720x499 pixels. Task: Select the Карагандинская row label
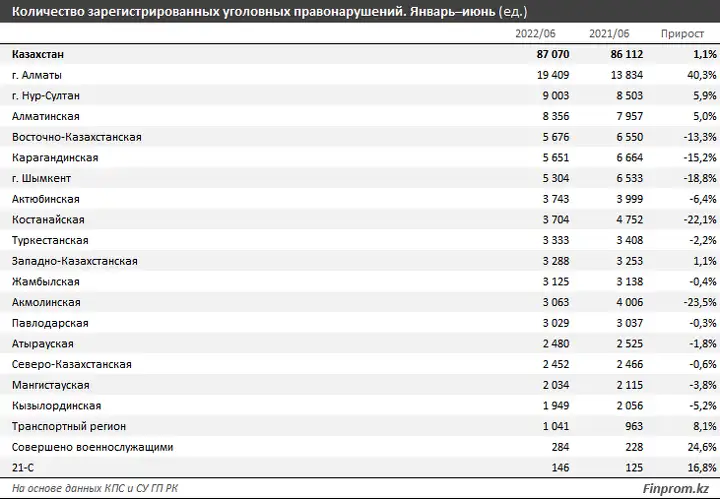pos(55,157)
